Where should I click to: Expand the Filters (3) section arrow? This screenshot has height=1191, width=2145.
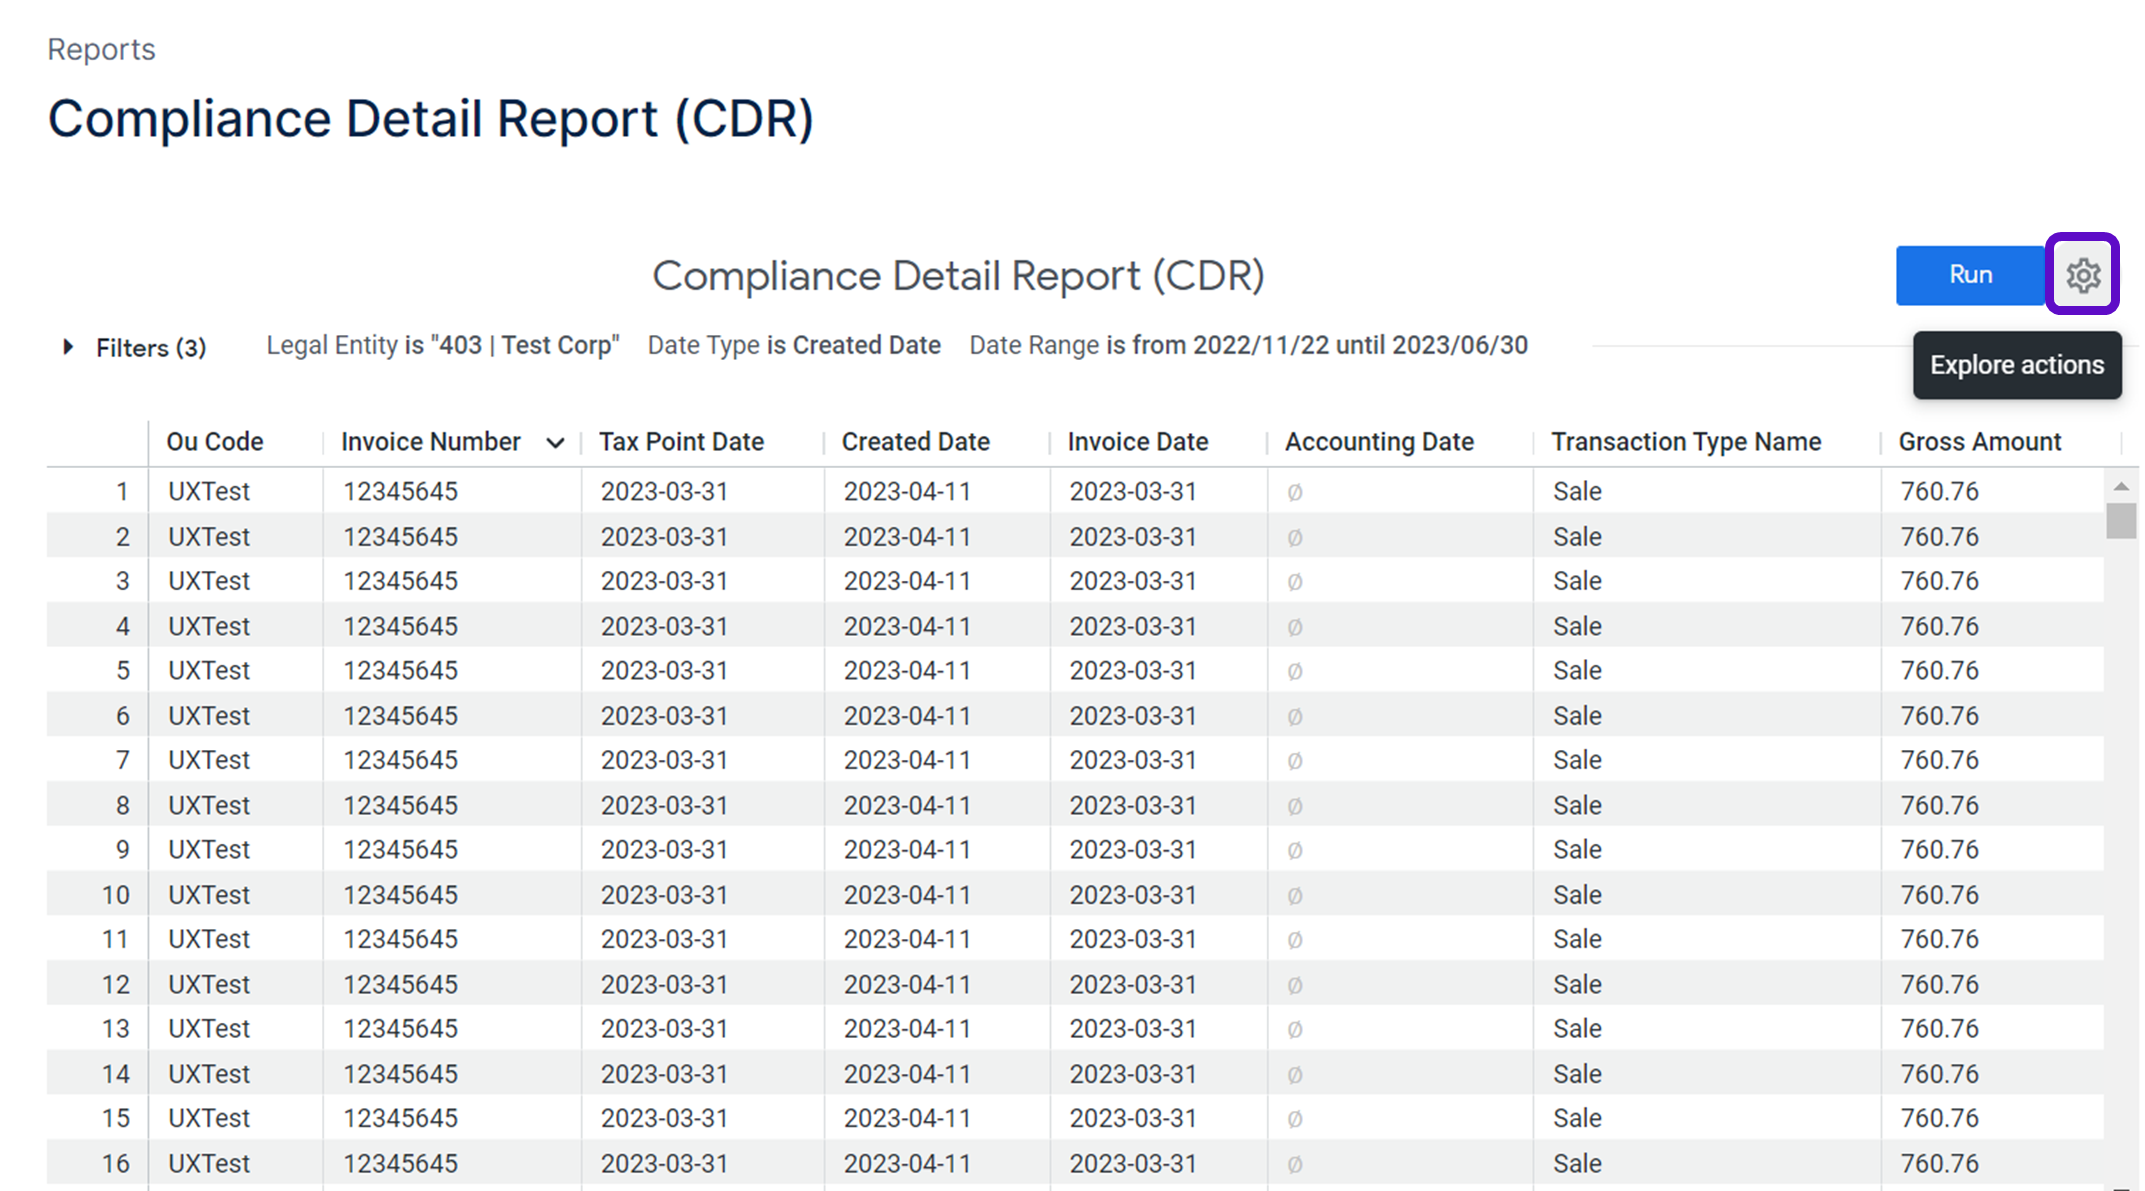(x=68, y=347)
